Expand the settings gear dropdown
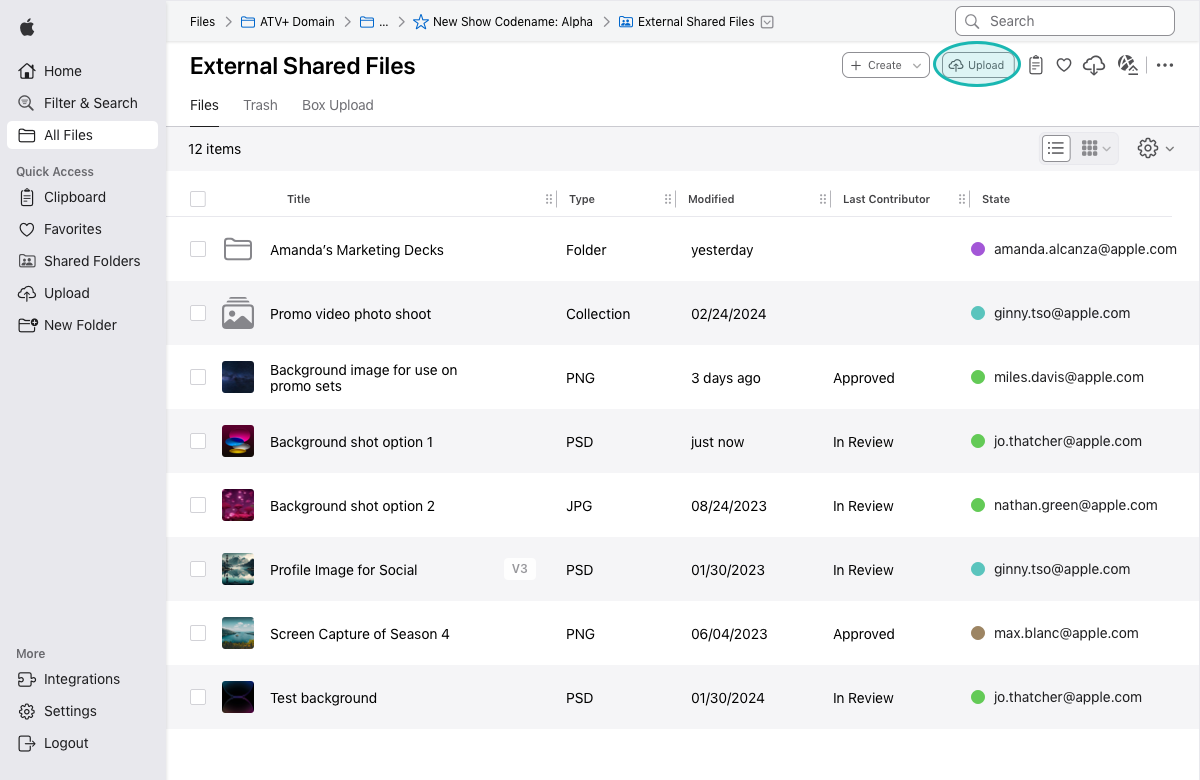Viewport: 1200px width, 780px height. coord(1155,149)
